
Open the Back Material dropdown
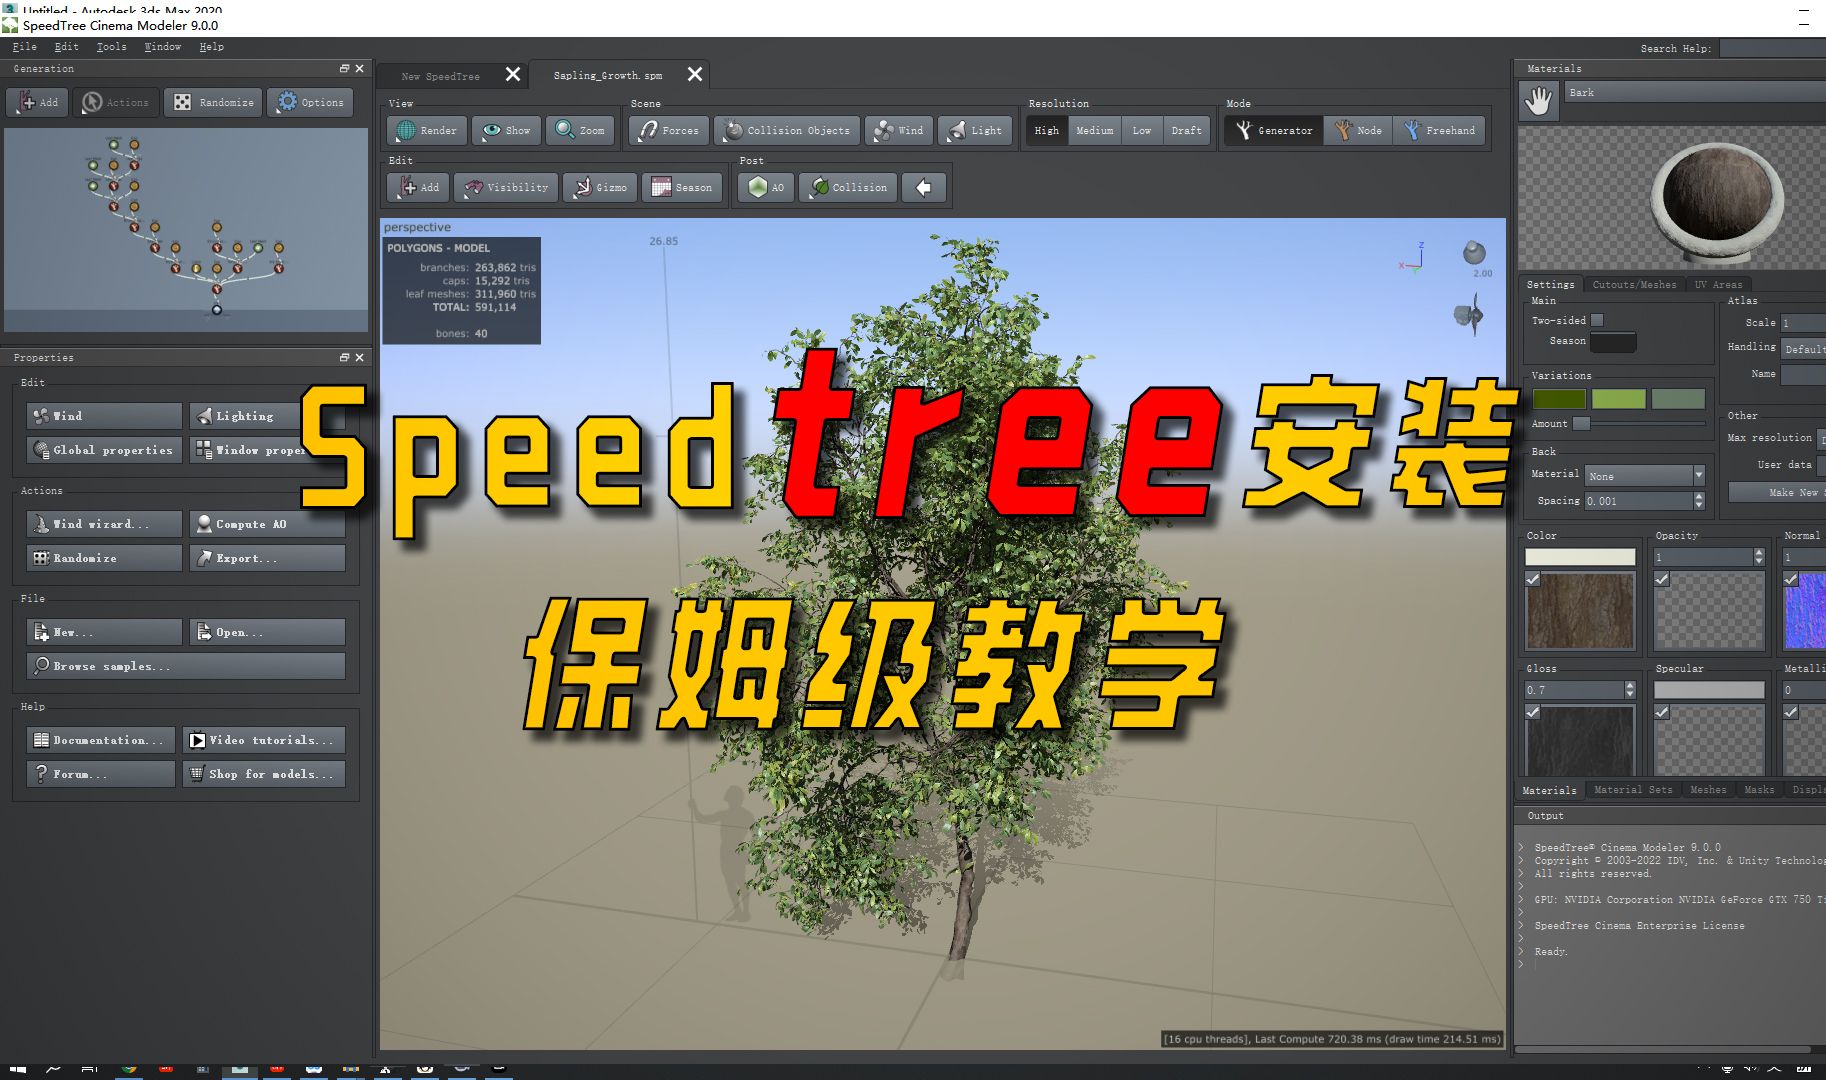point(1645,475)
